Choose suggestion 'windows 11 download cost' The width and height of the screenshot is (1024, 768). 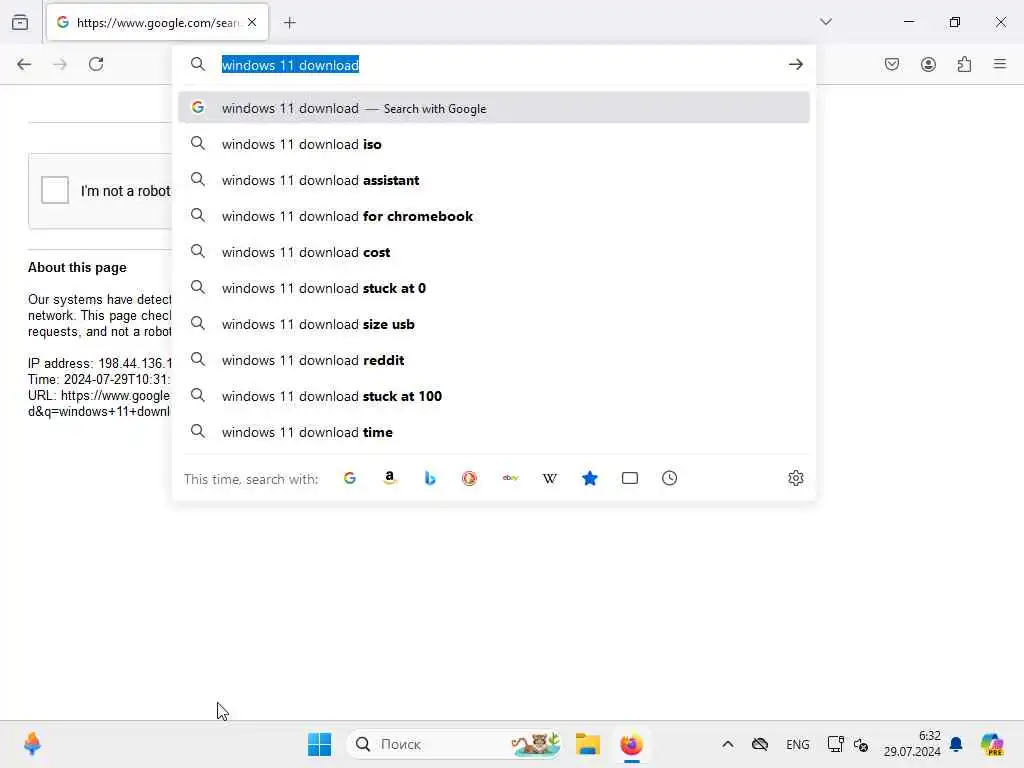pyautogui.click(x=494, y=251)
